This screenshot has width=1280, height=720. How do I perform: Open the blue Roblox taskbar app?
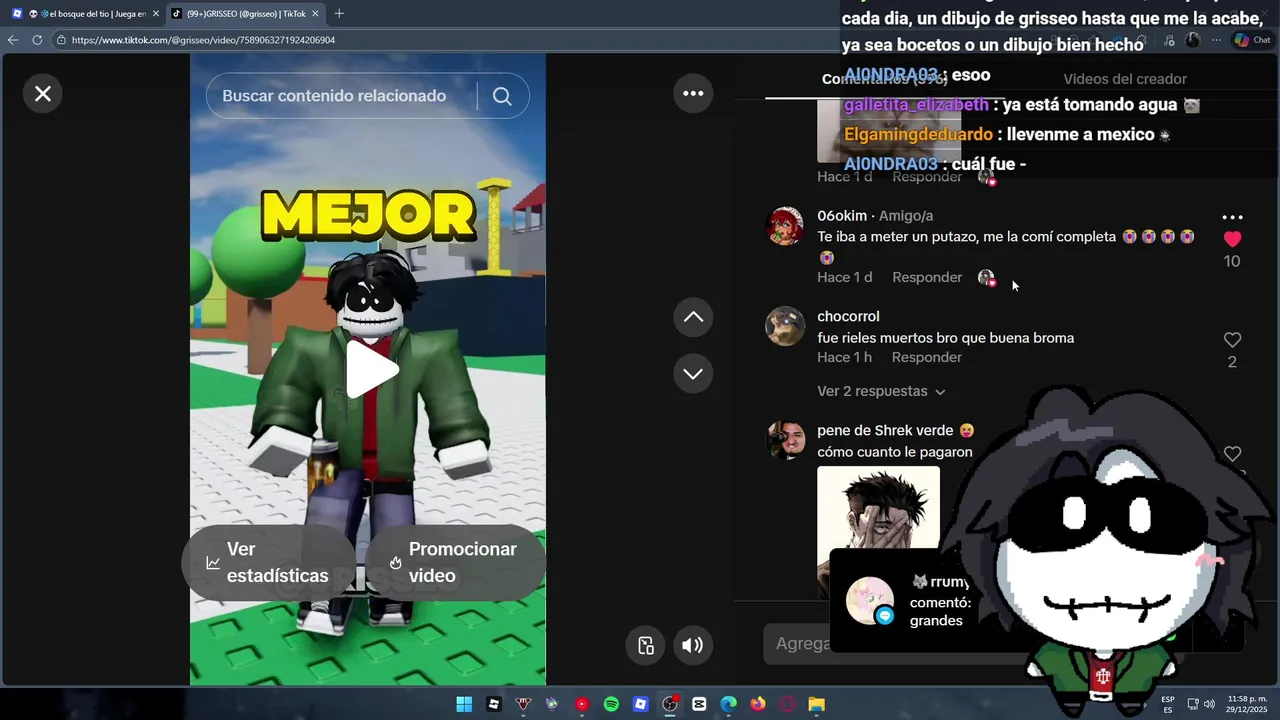click(641, 704)
